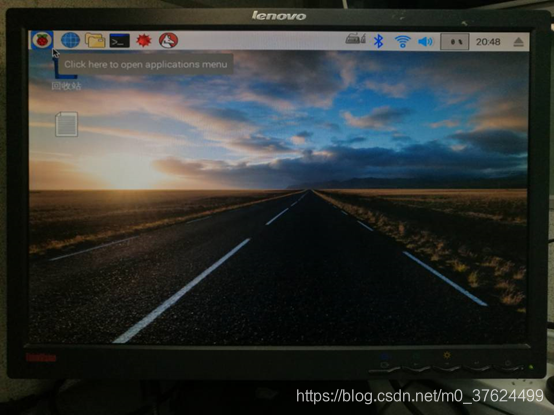Open the volume control speaker icon

[x=425, y=42]
